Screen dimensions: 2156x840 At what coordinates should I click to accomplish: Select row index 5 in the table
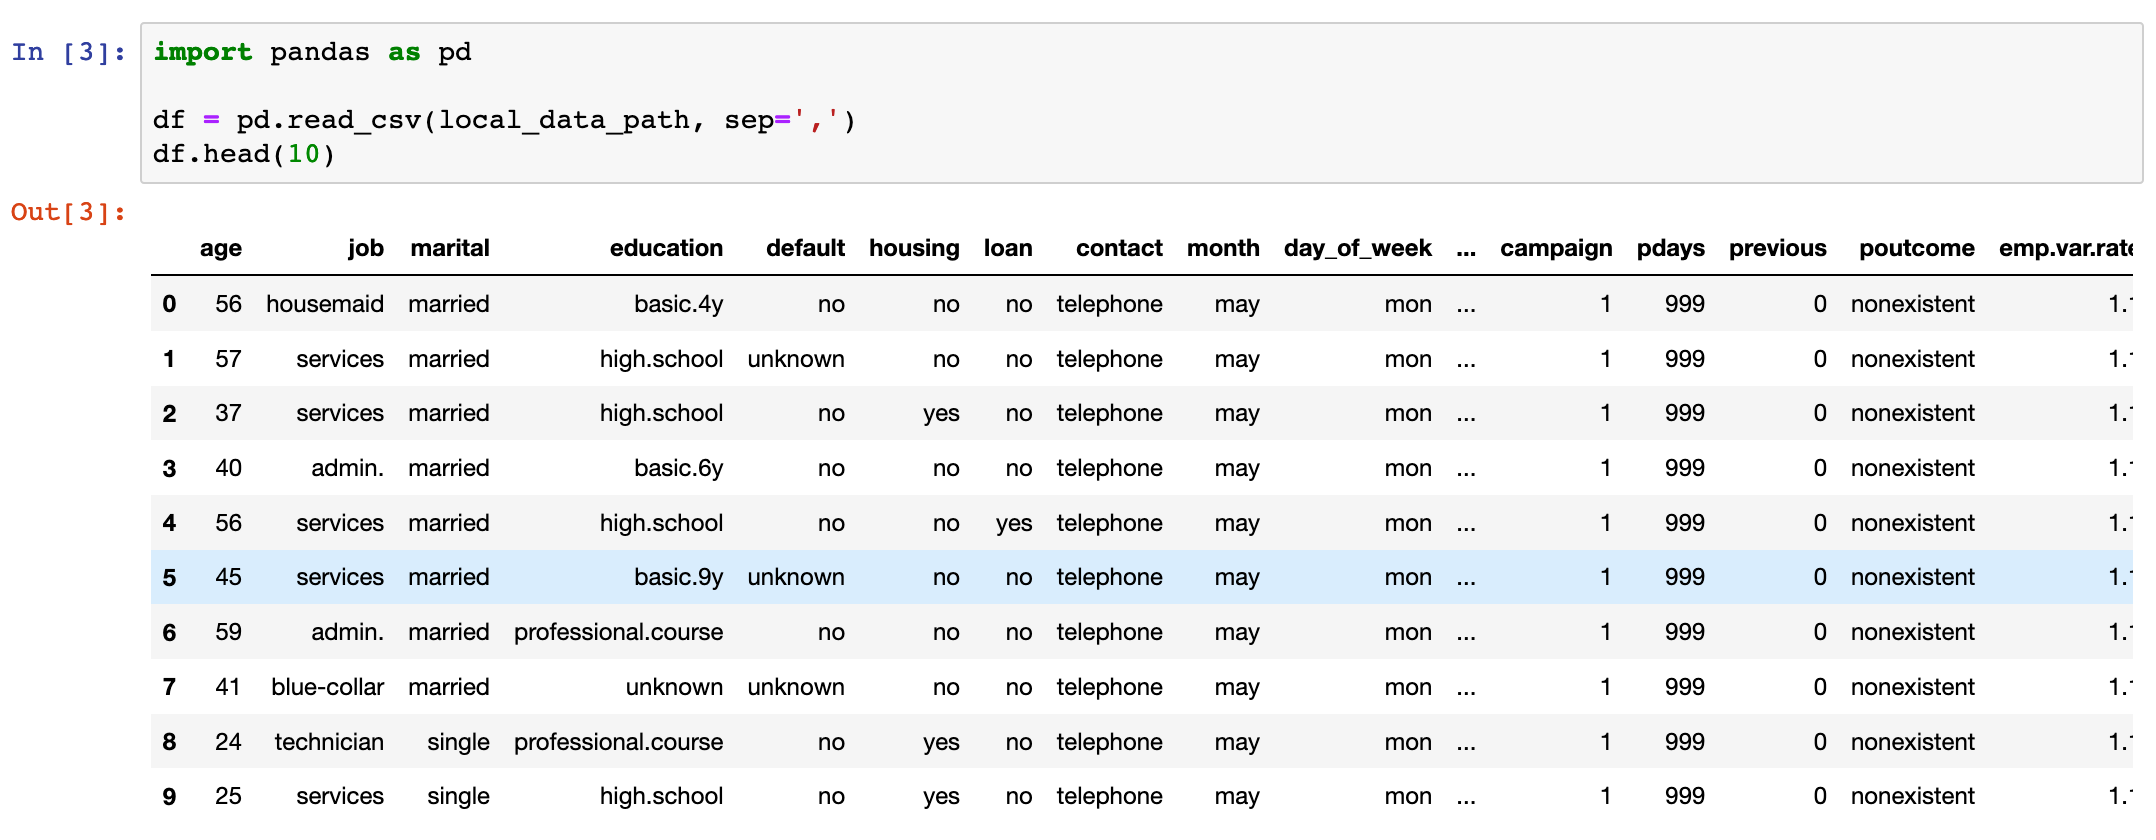tap(169, 578)
